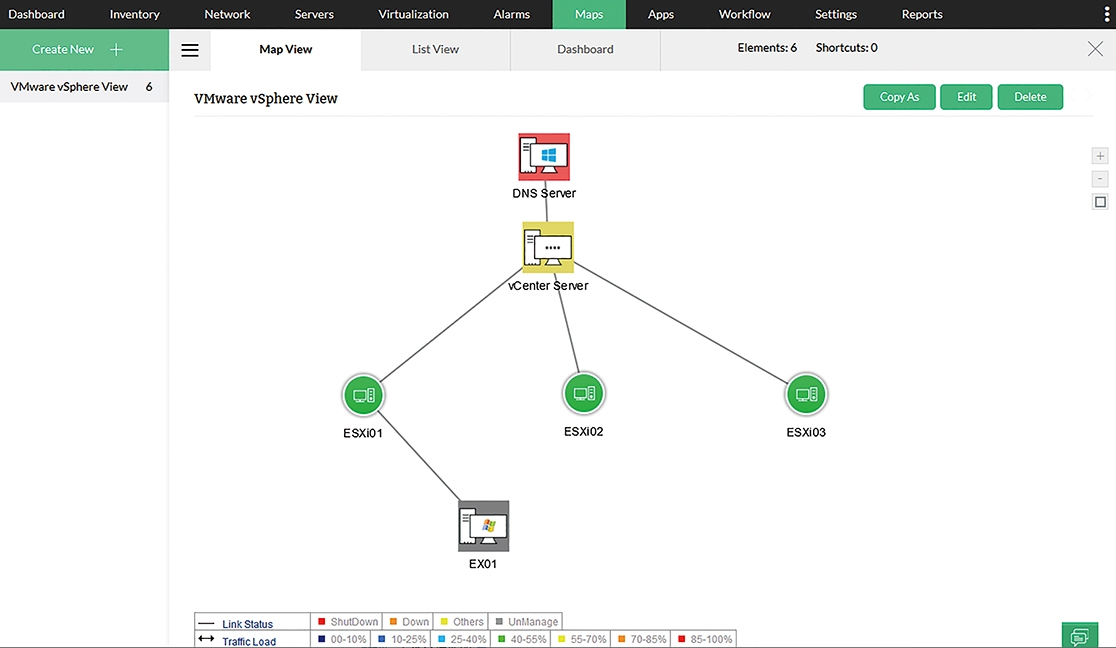Screen dimensions: 1116x648
Task: Open the Dashboard top menu
Action: tap(36, 14)
